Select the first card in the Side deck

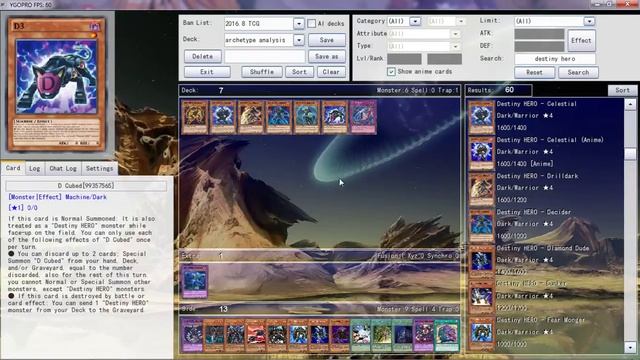click(x=192, y=336)
